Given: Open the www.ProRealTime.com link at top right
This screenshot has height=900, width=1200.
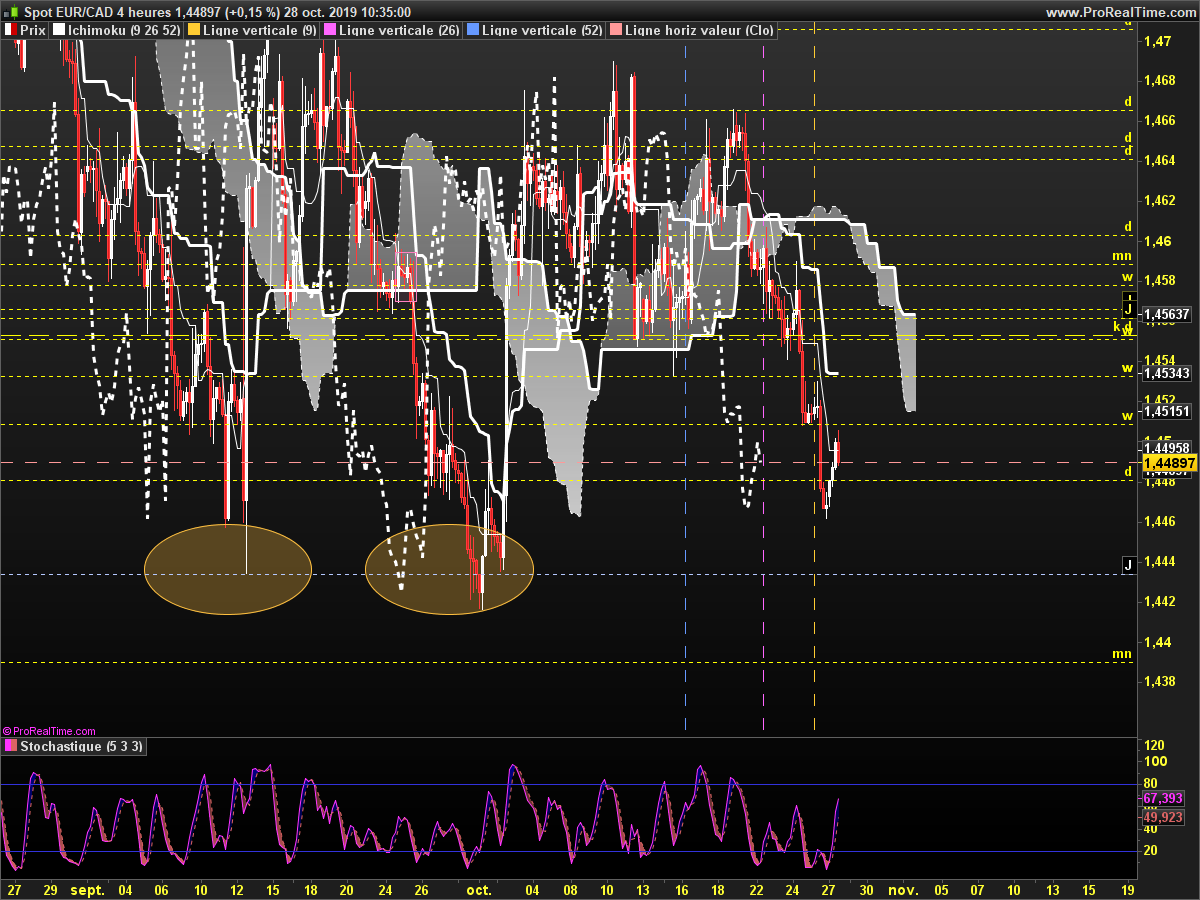Looking at the screenshot, I should 1120,12.
